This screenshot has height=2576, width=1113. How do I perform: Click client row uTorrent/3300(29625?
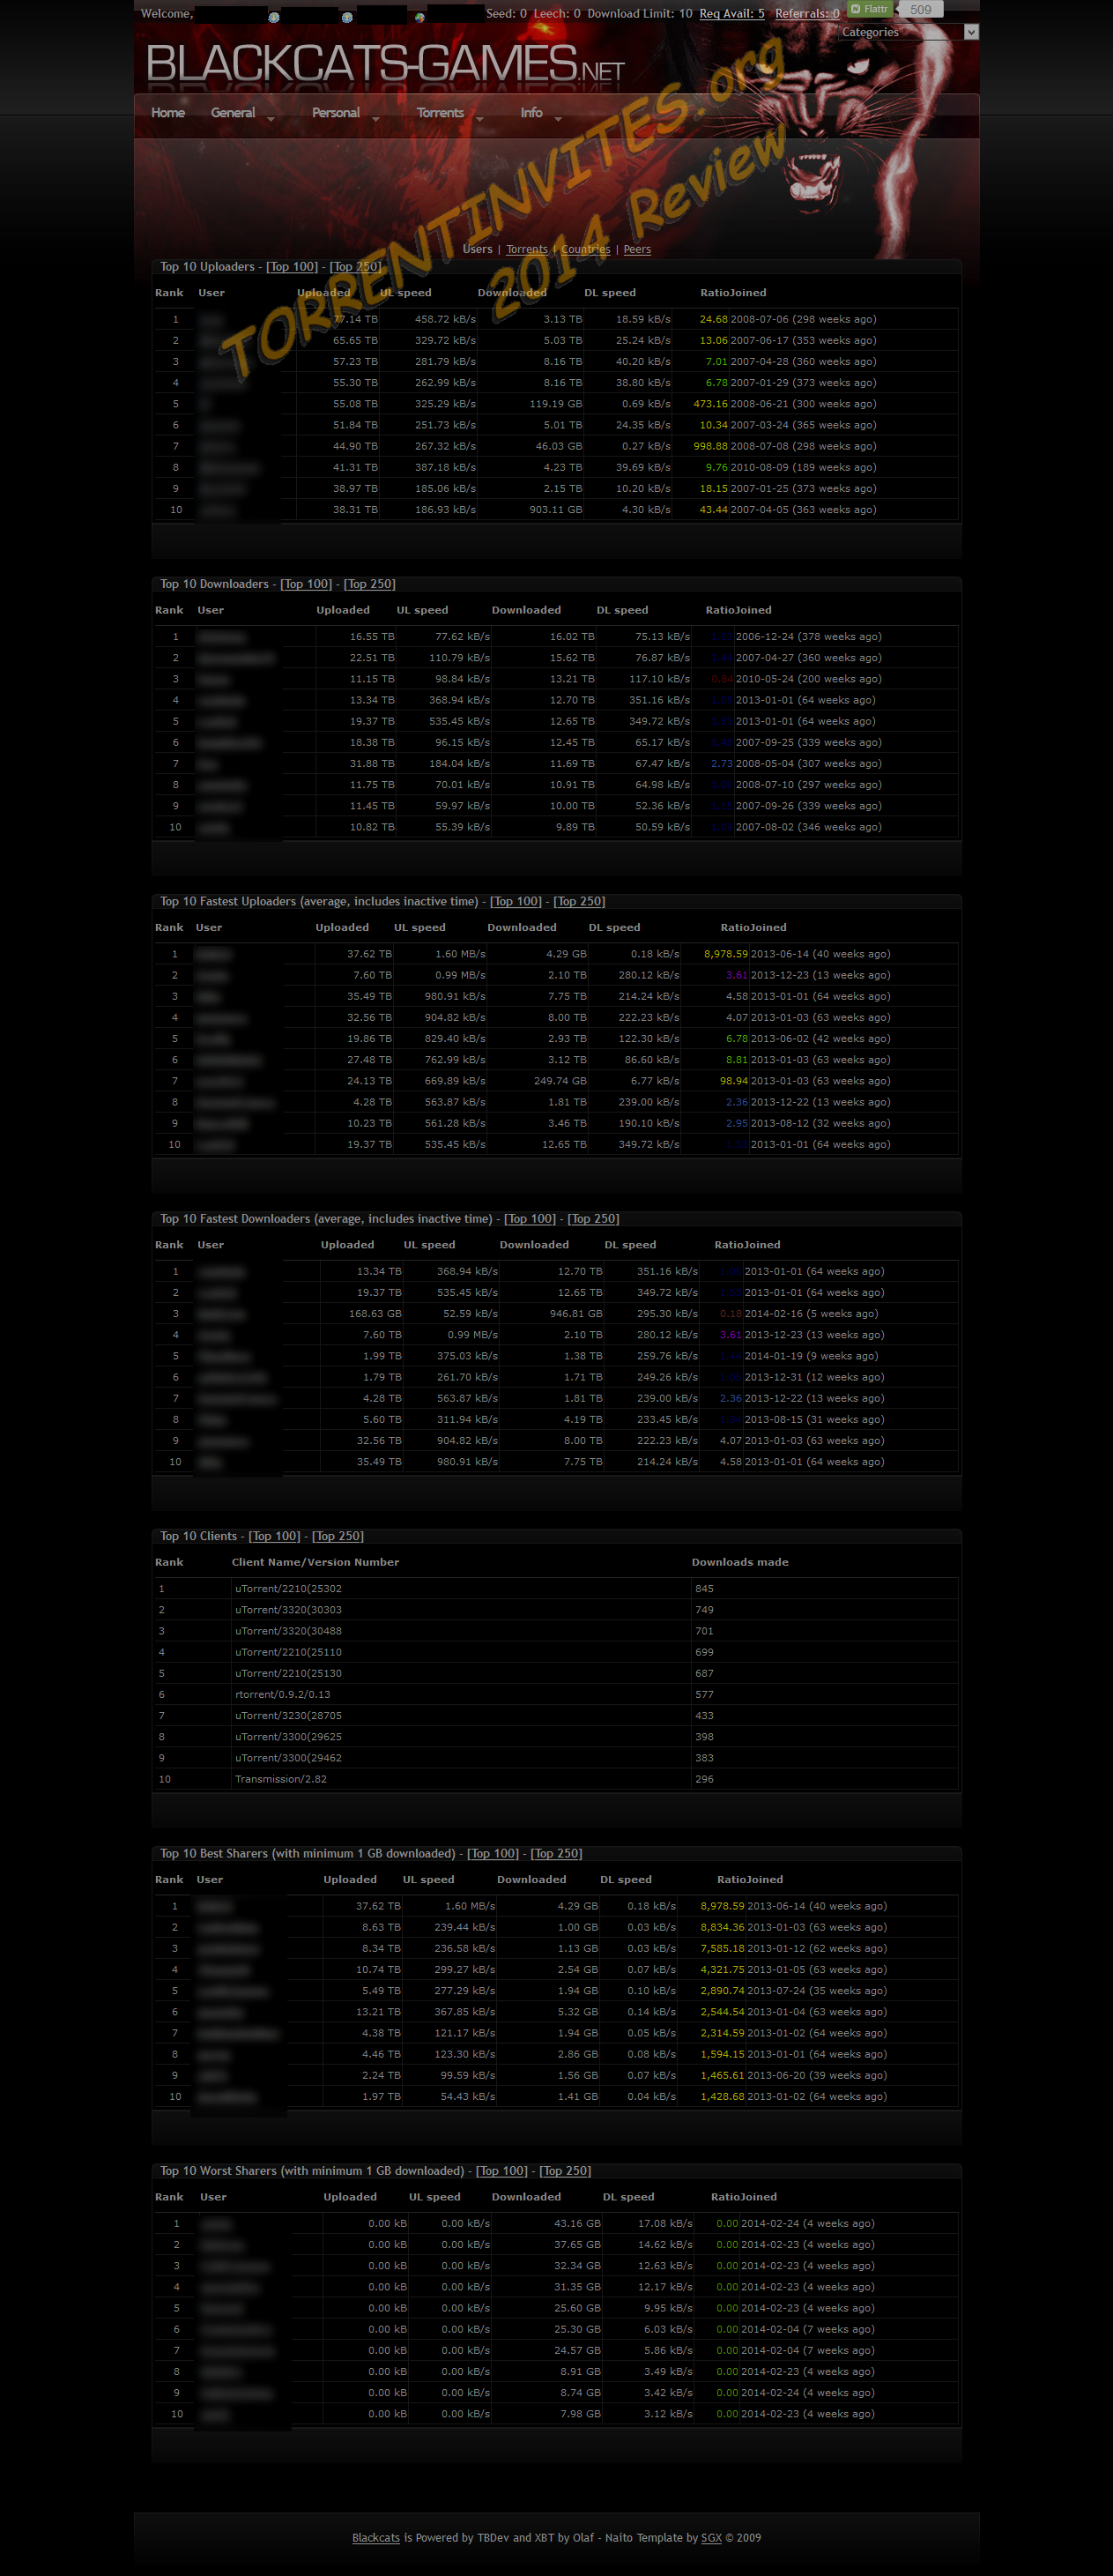click(556, 1737)
